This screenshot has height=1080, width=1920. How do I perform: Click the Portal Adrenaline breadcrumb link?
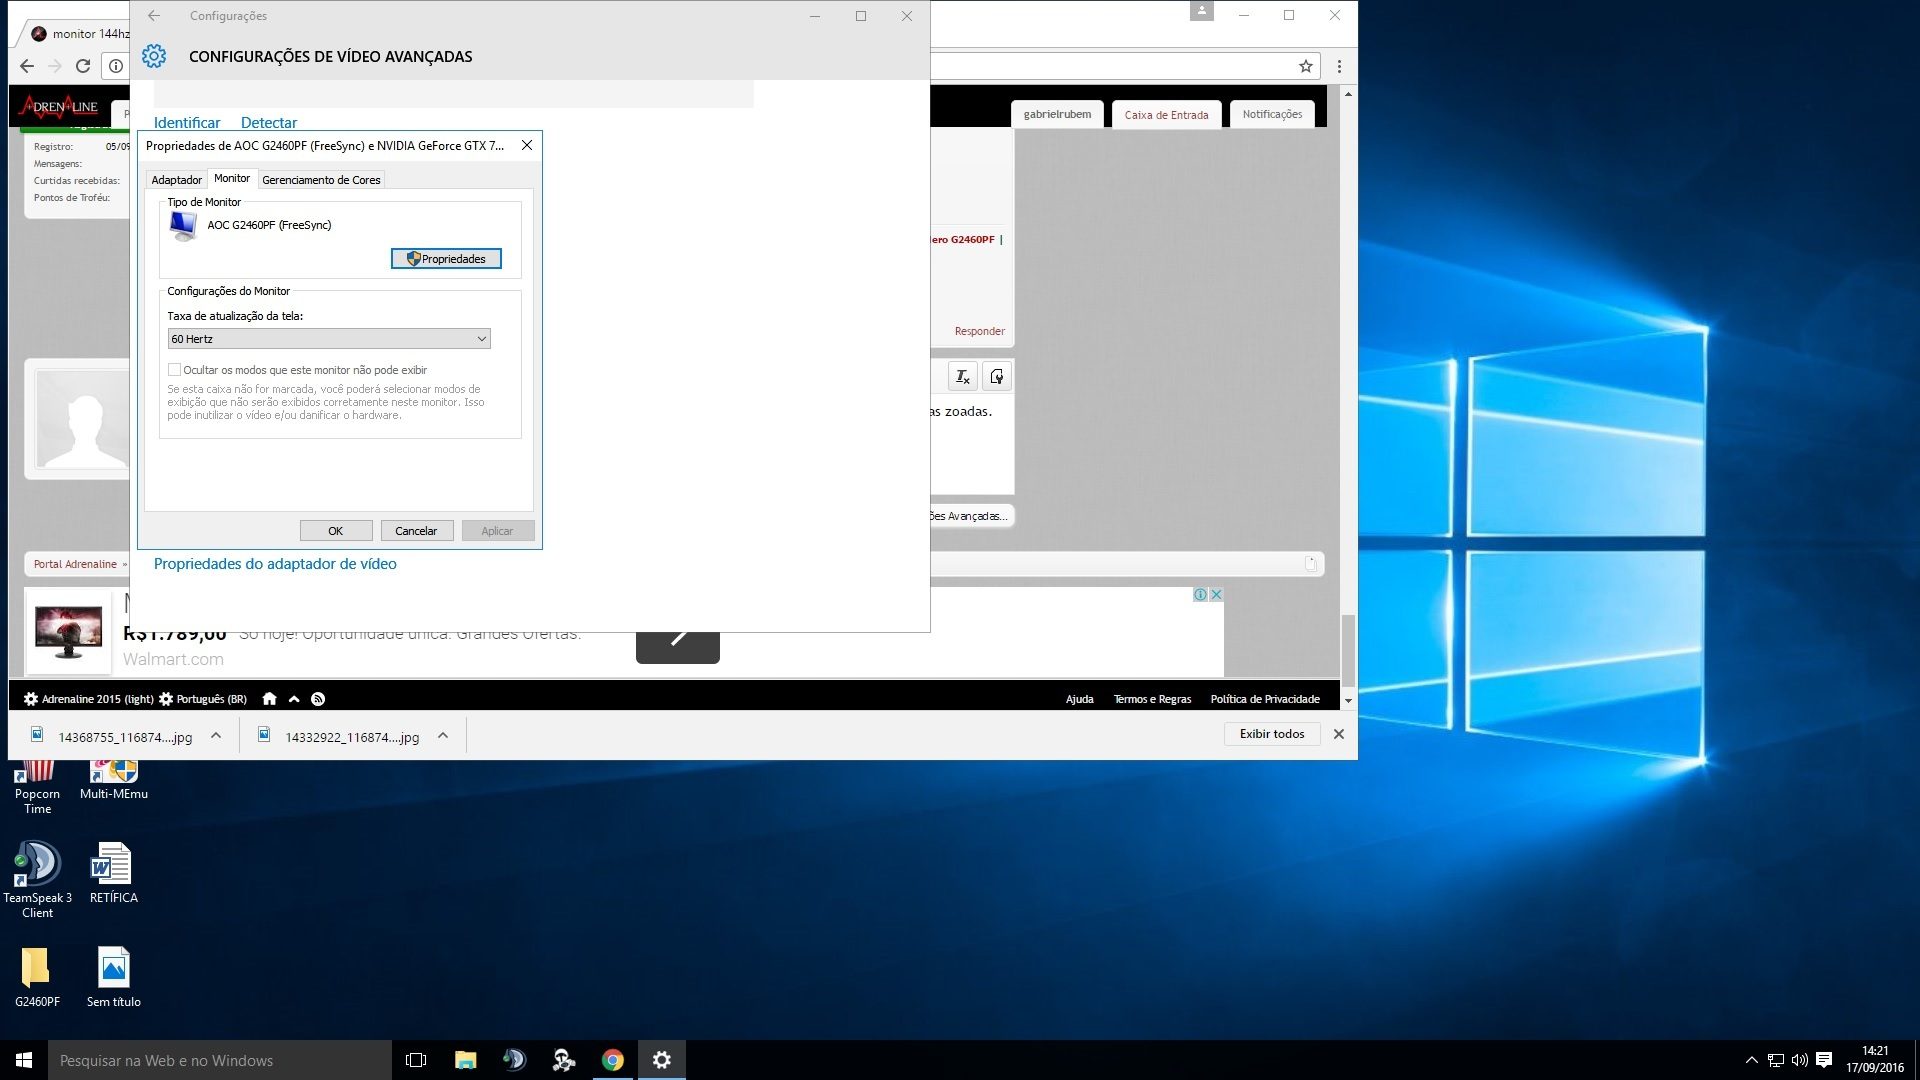pyautogui.click(x=75, y=564)
